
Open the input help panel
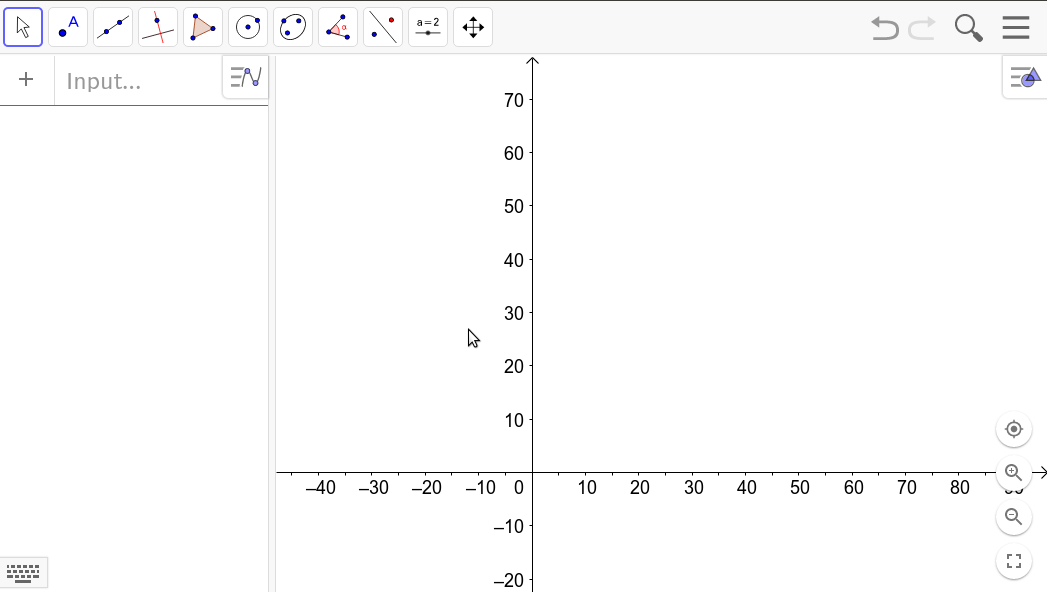tap(245, 76)
